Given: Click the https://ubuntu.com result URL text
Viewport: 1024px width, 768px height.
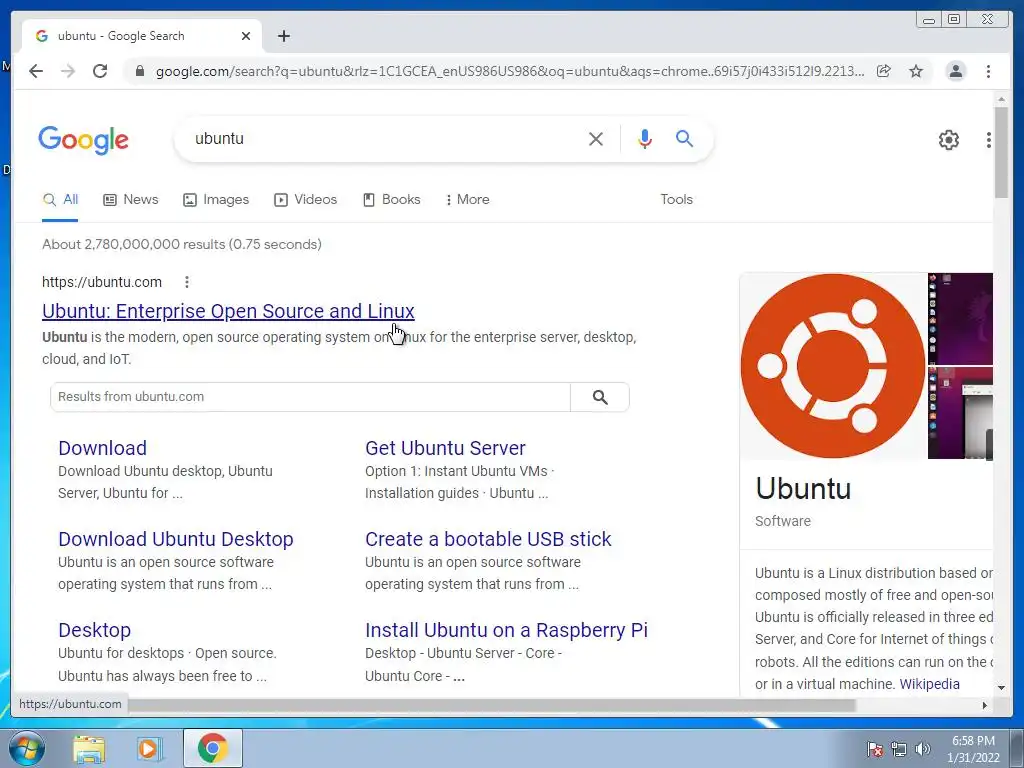Looking at the screenshot, I should [102, 282].
